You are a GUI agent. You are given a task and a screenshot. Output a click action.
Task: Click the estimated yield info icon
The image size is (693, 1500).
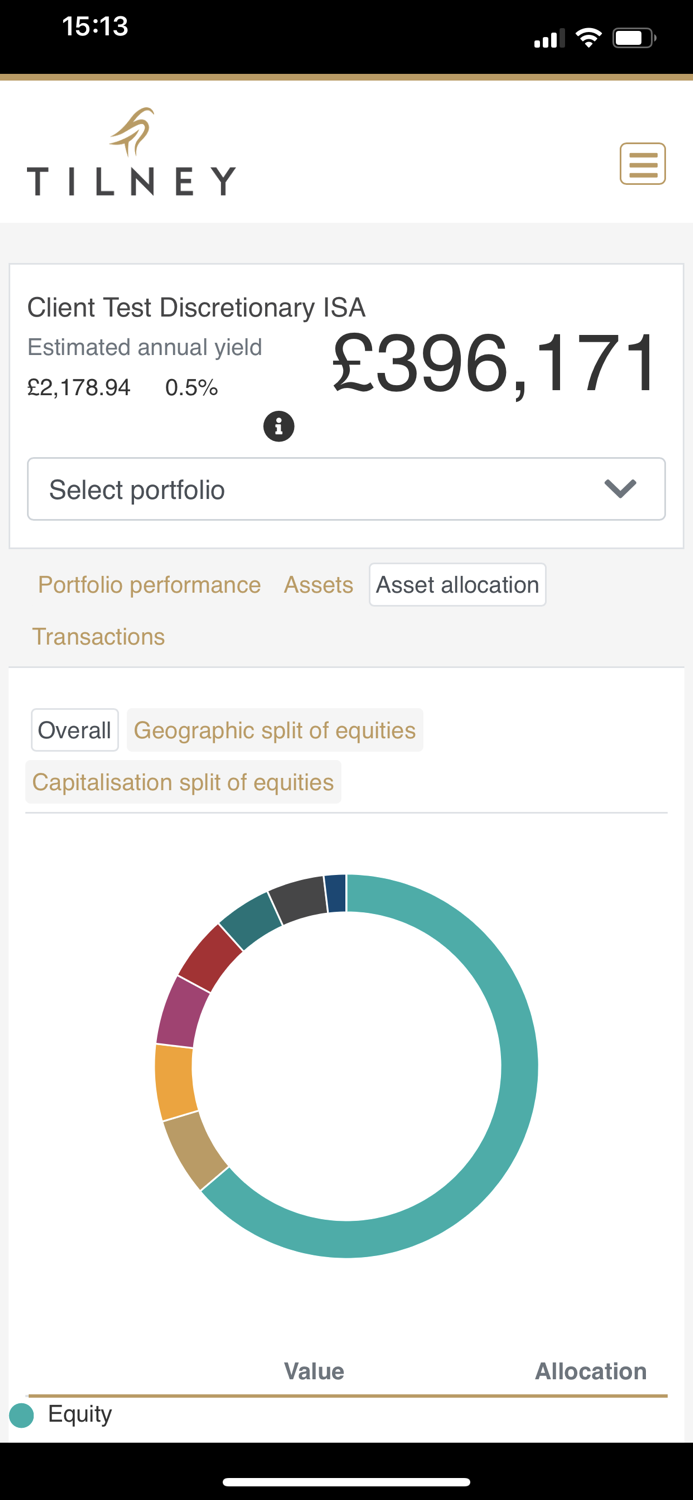(x=278, y=427)
